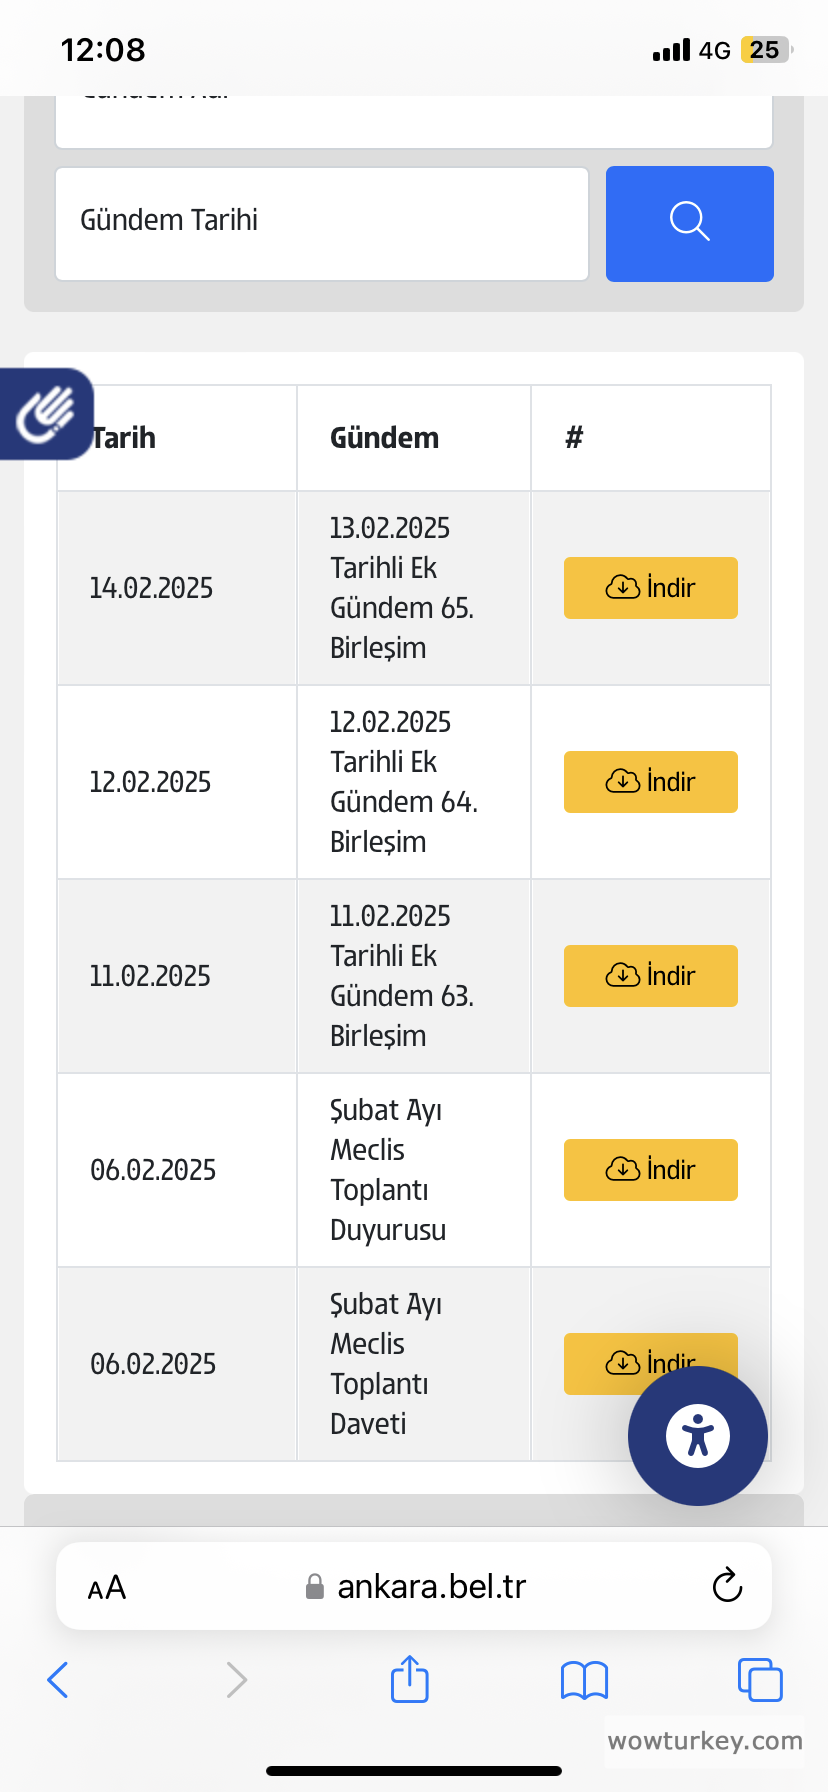Download Şubat Ayı Meclis Toplantı Duyurusu
Screen dimensions: 828x1792
tap(650, 1170)
